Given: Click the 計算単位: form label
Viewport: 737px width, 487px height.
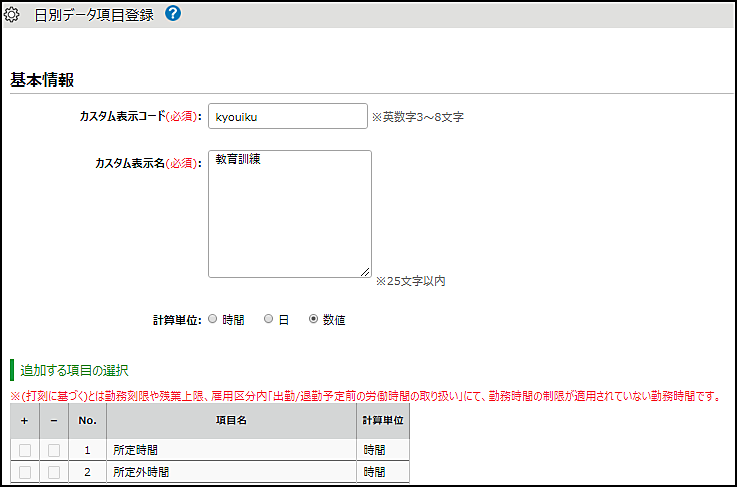Looking at the screenshot, I should click(177, 320).
